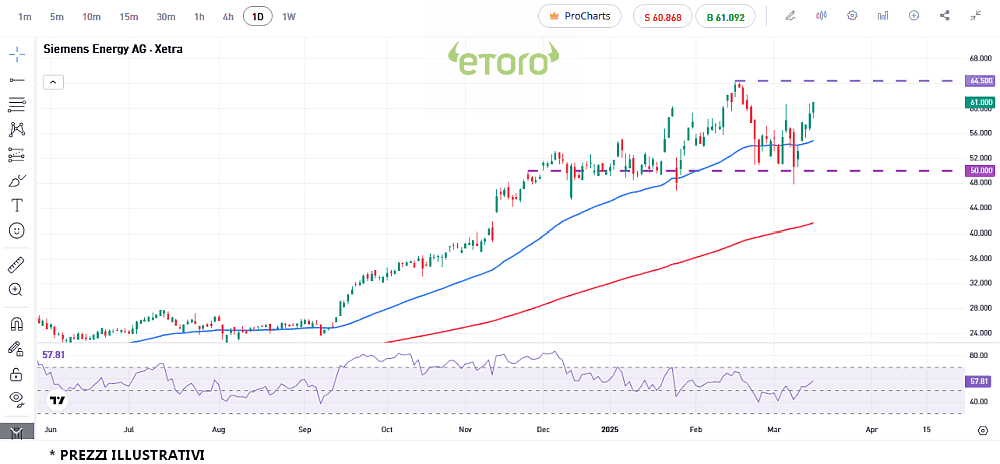Click the 2025 label on time axis
1000x464 pixels.
(612, 430)
